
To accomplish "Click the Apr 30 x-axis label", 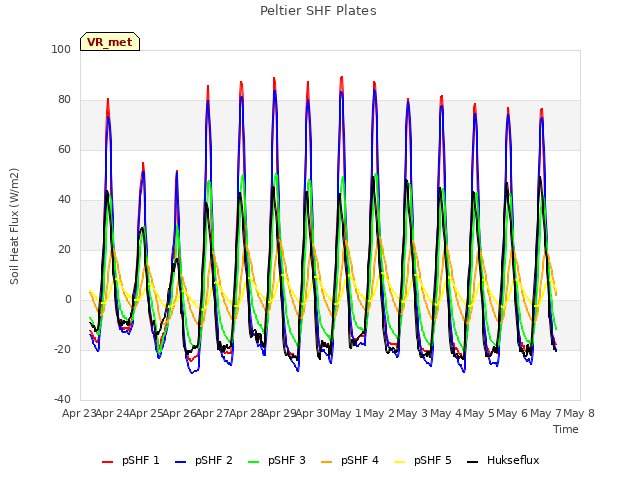I will pyautogui.click(x=312, y=413).
